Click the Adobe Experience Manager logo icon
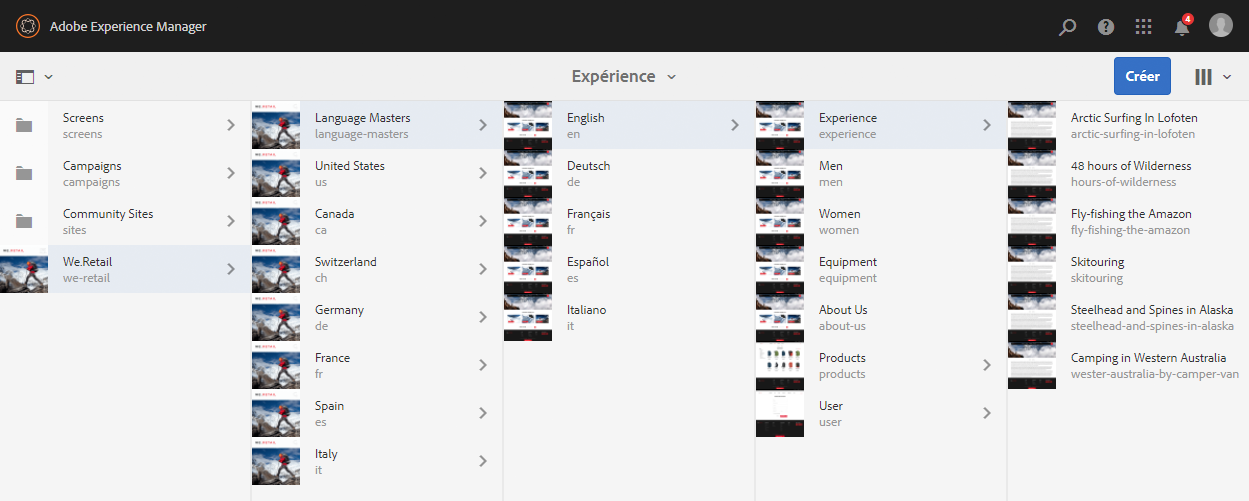Screen dimensions: 1249x501 (27, 26)
